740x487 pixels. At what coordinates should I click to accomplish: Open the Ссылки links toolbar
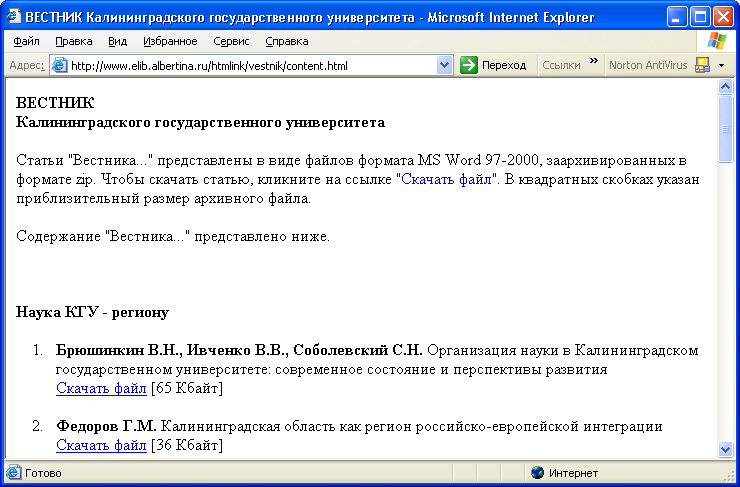561,66
